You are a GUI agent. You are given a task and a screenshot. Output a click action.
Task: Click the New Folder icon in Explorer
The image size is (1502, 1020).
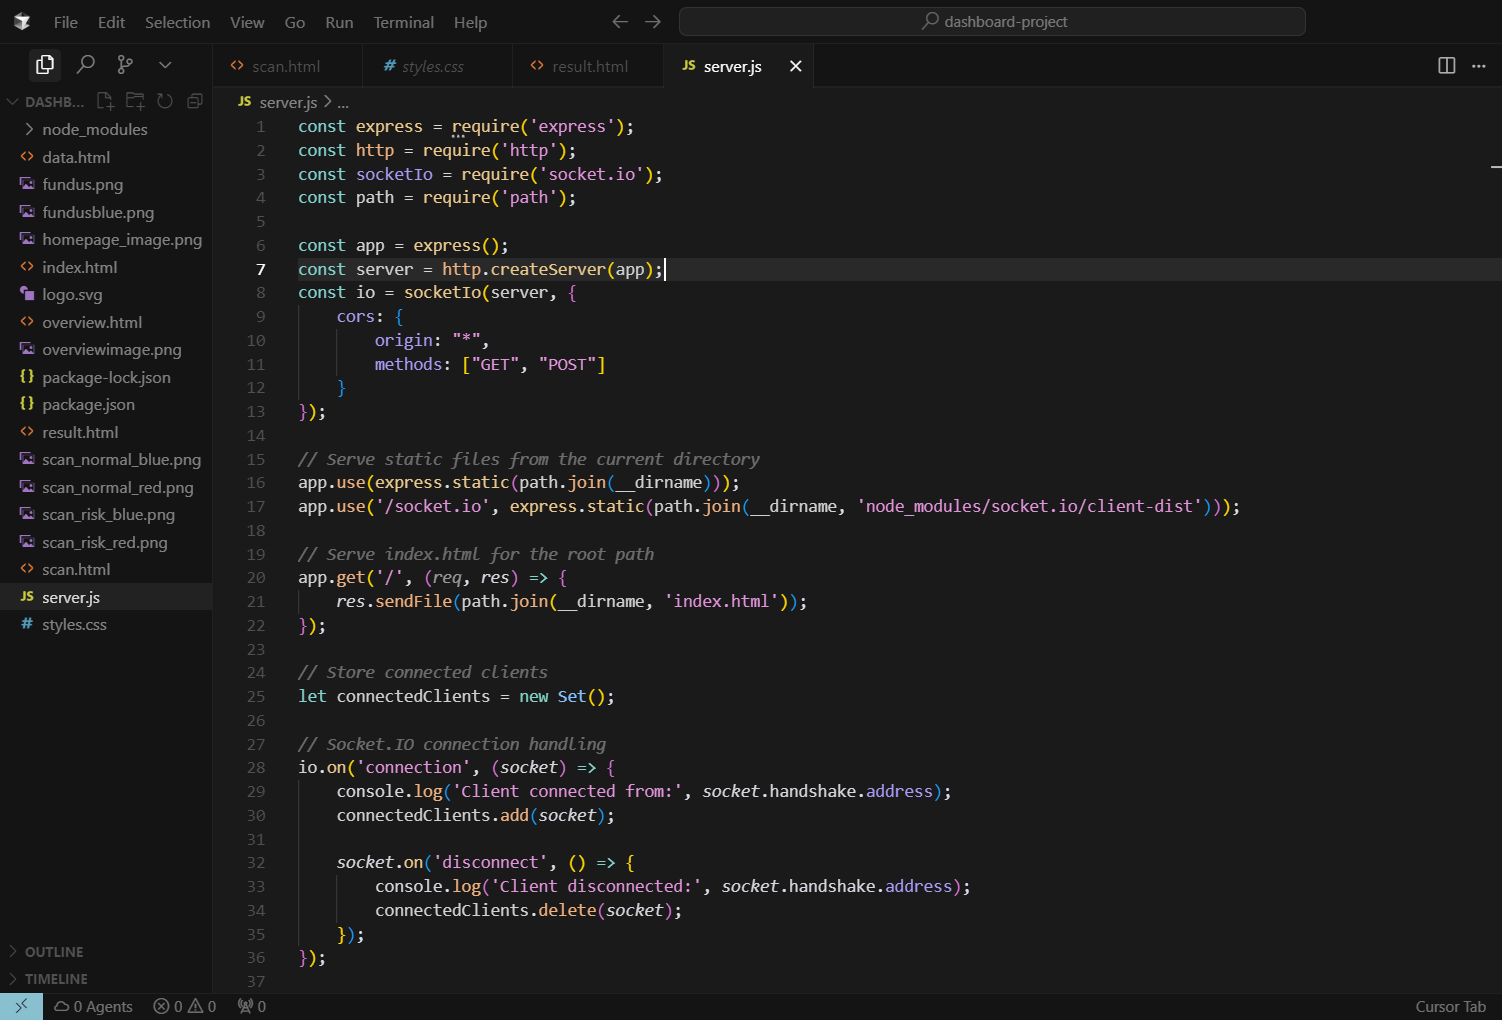(x=135, y=101)
